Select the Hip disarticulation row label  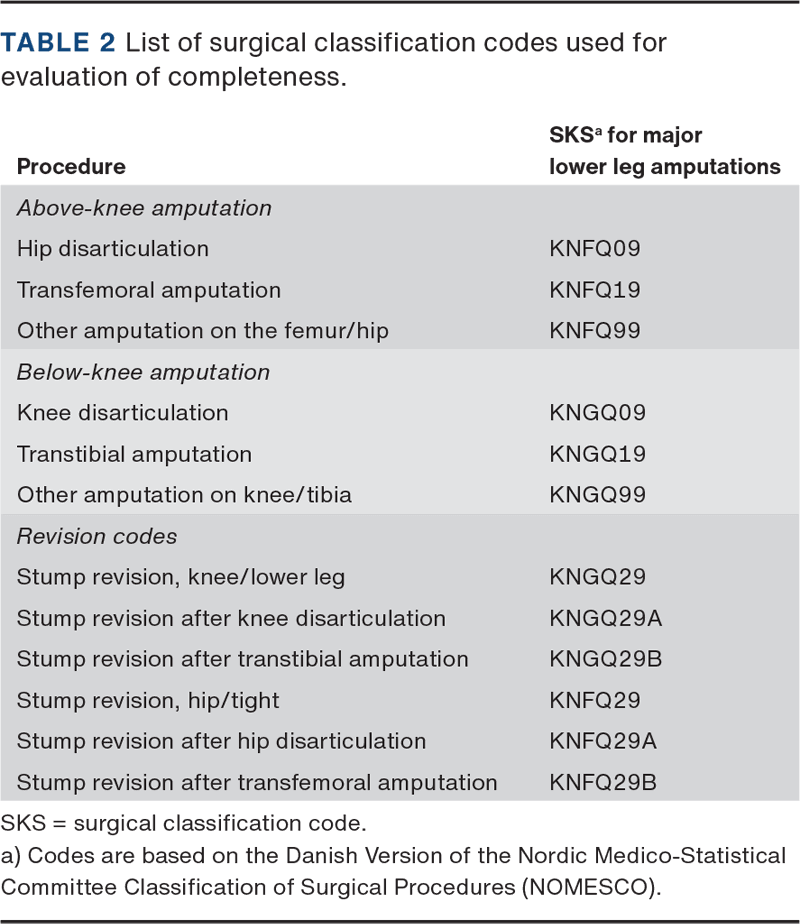(113, 249)
